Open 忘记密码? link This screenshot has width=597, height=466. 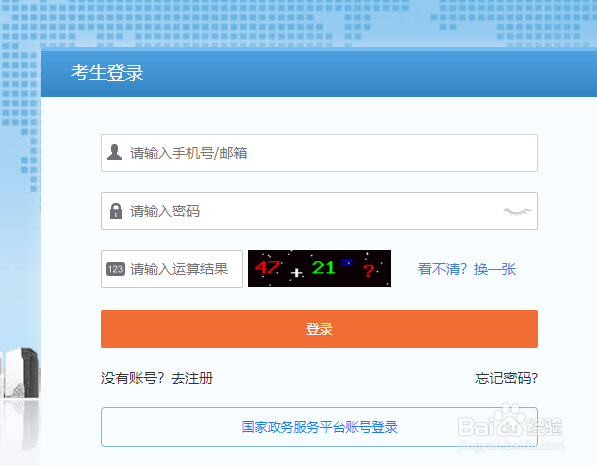[506, 378]
